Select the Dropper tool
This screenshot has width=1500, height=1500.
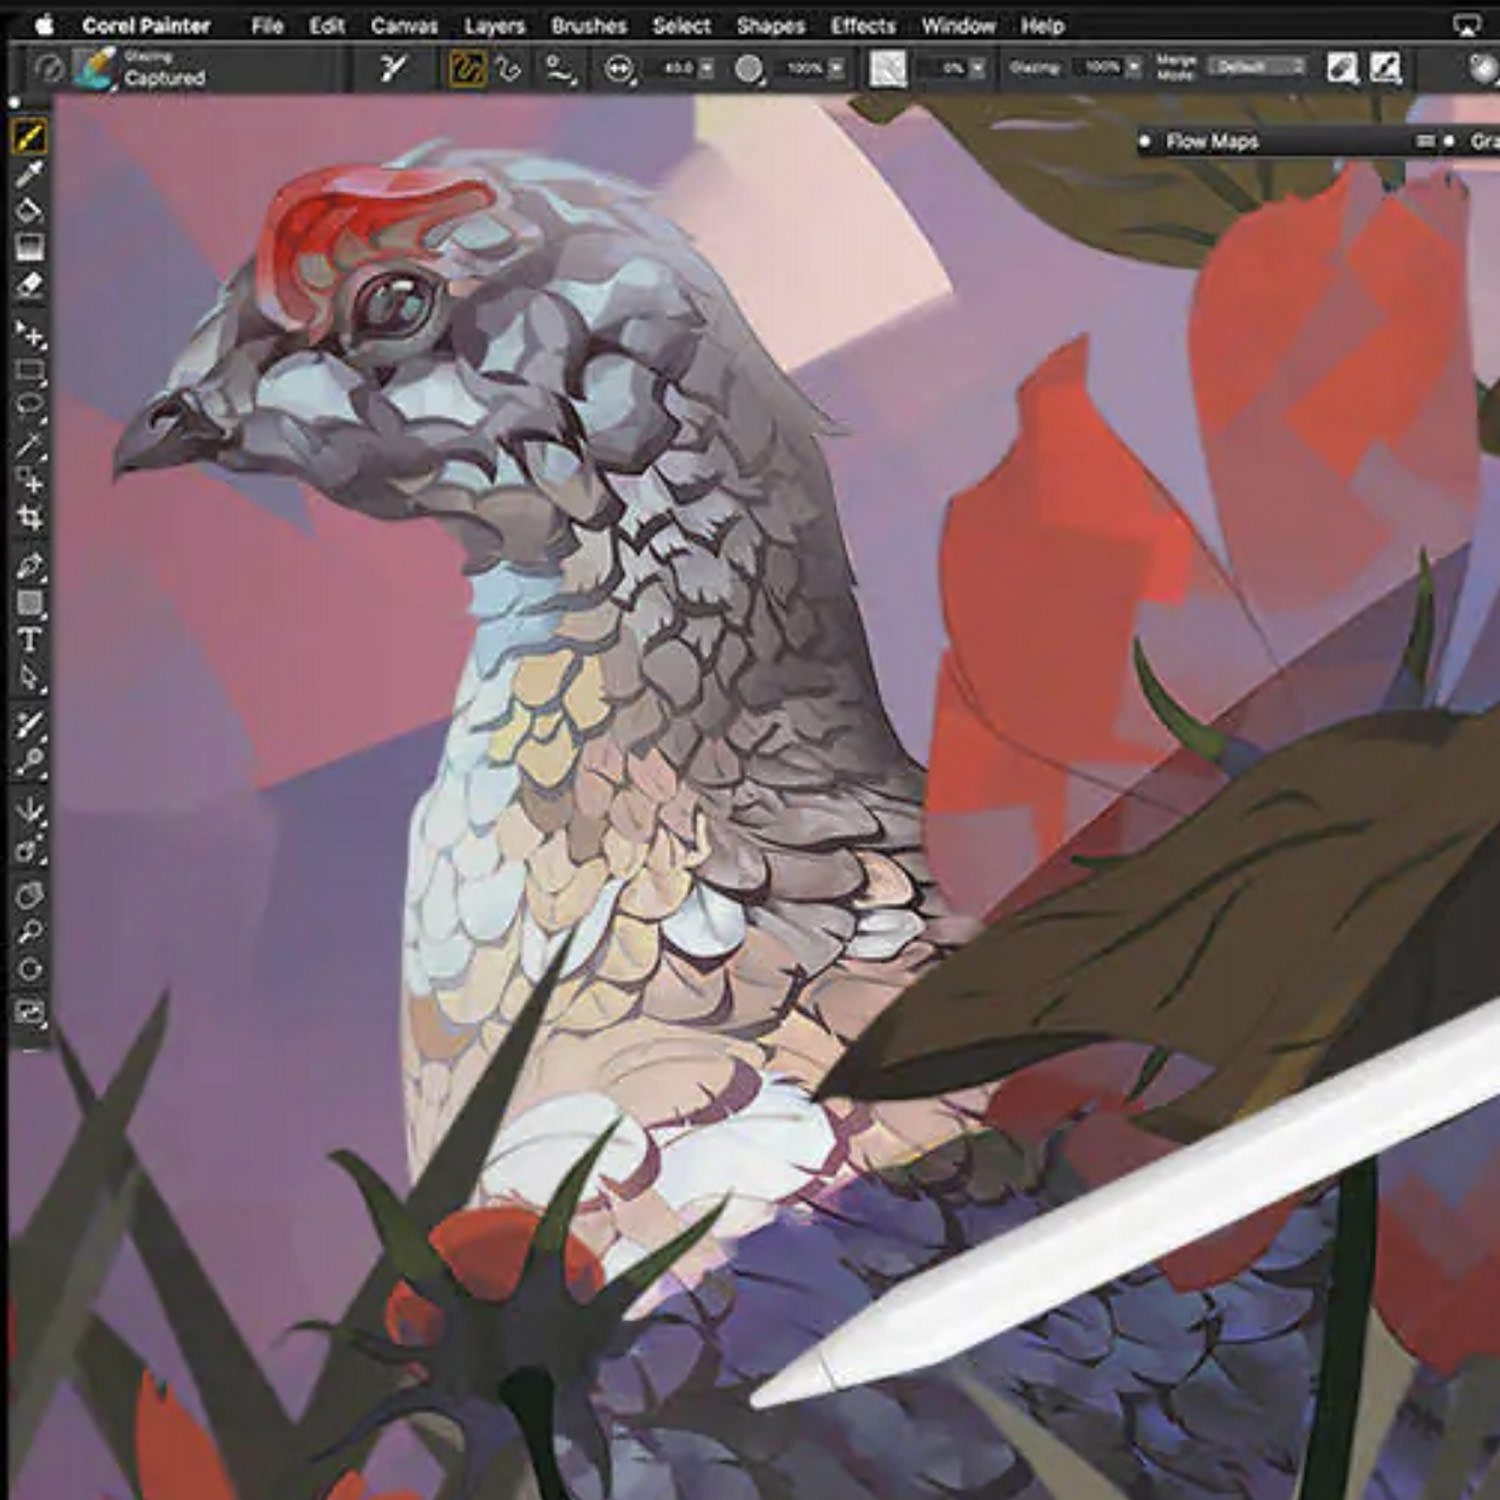pyautogui.click(x=29, y=174)
